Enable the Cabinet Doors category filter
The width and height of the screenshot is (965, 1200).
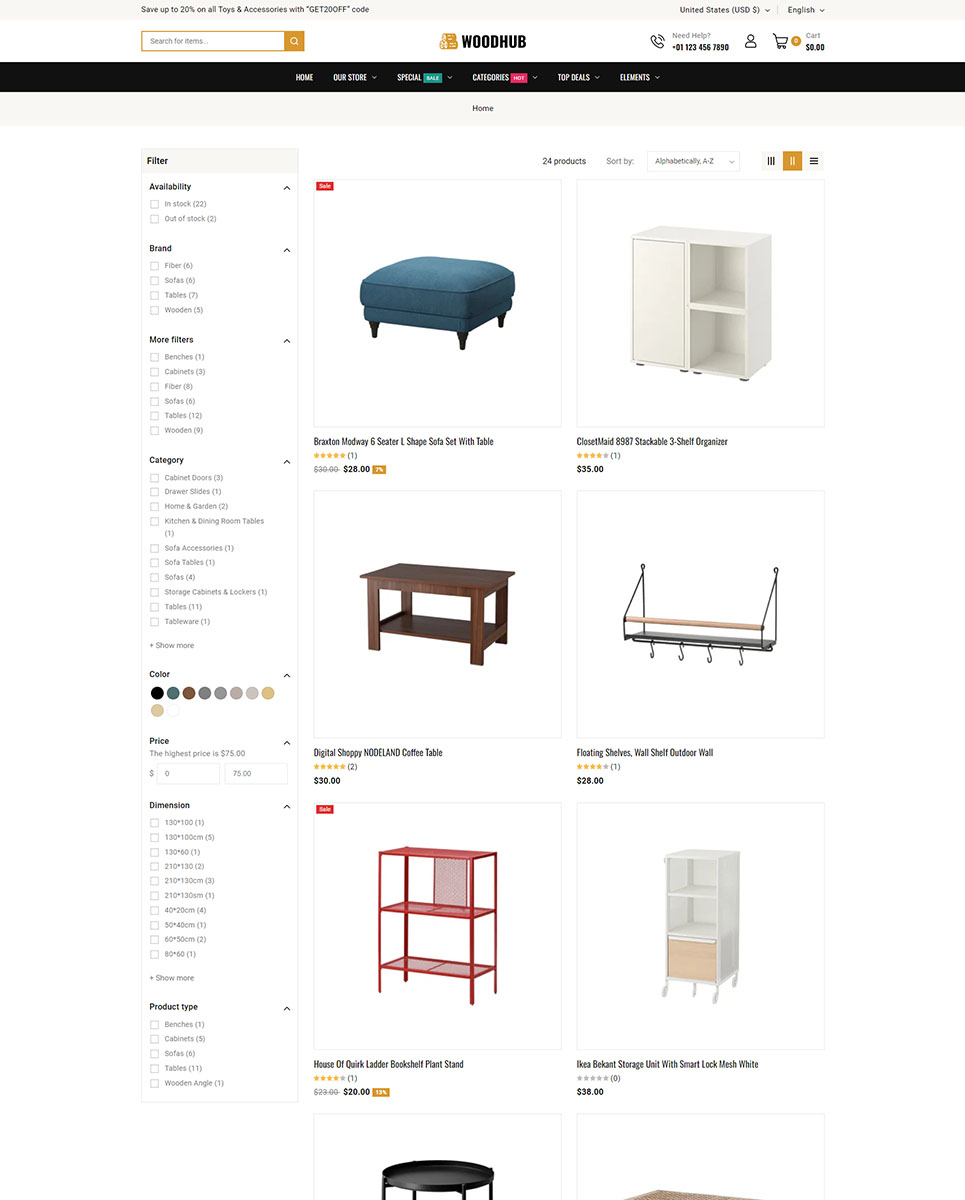[x=155, y=478]
